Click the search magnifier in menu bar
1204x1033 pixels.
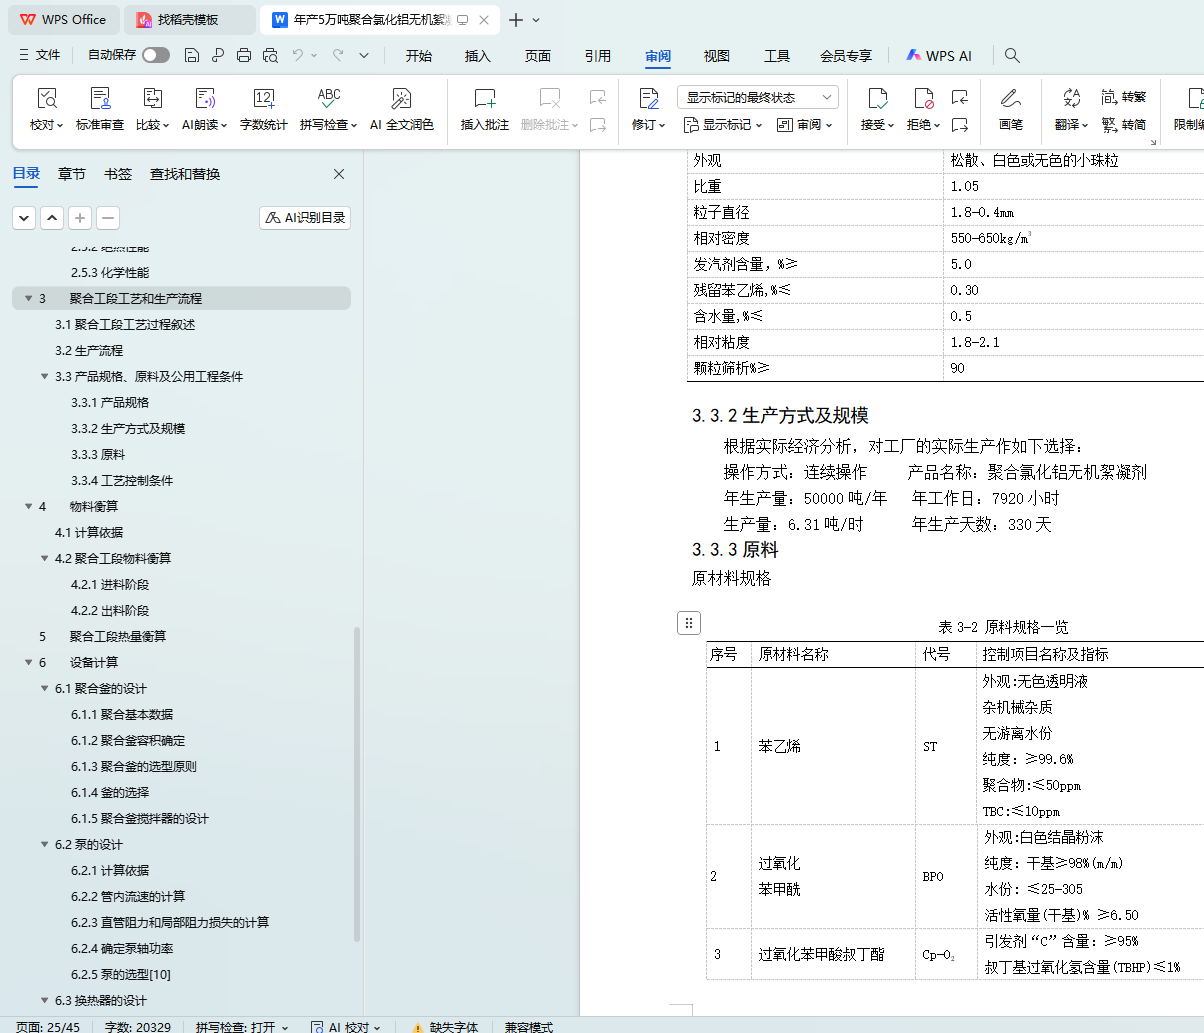[1012, 56]
